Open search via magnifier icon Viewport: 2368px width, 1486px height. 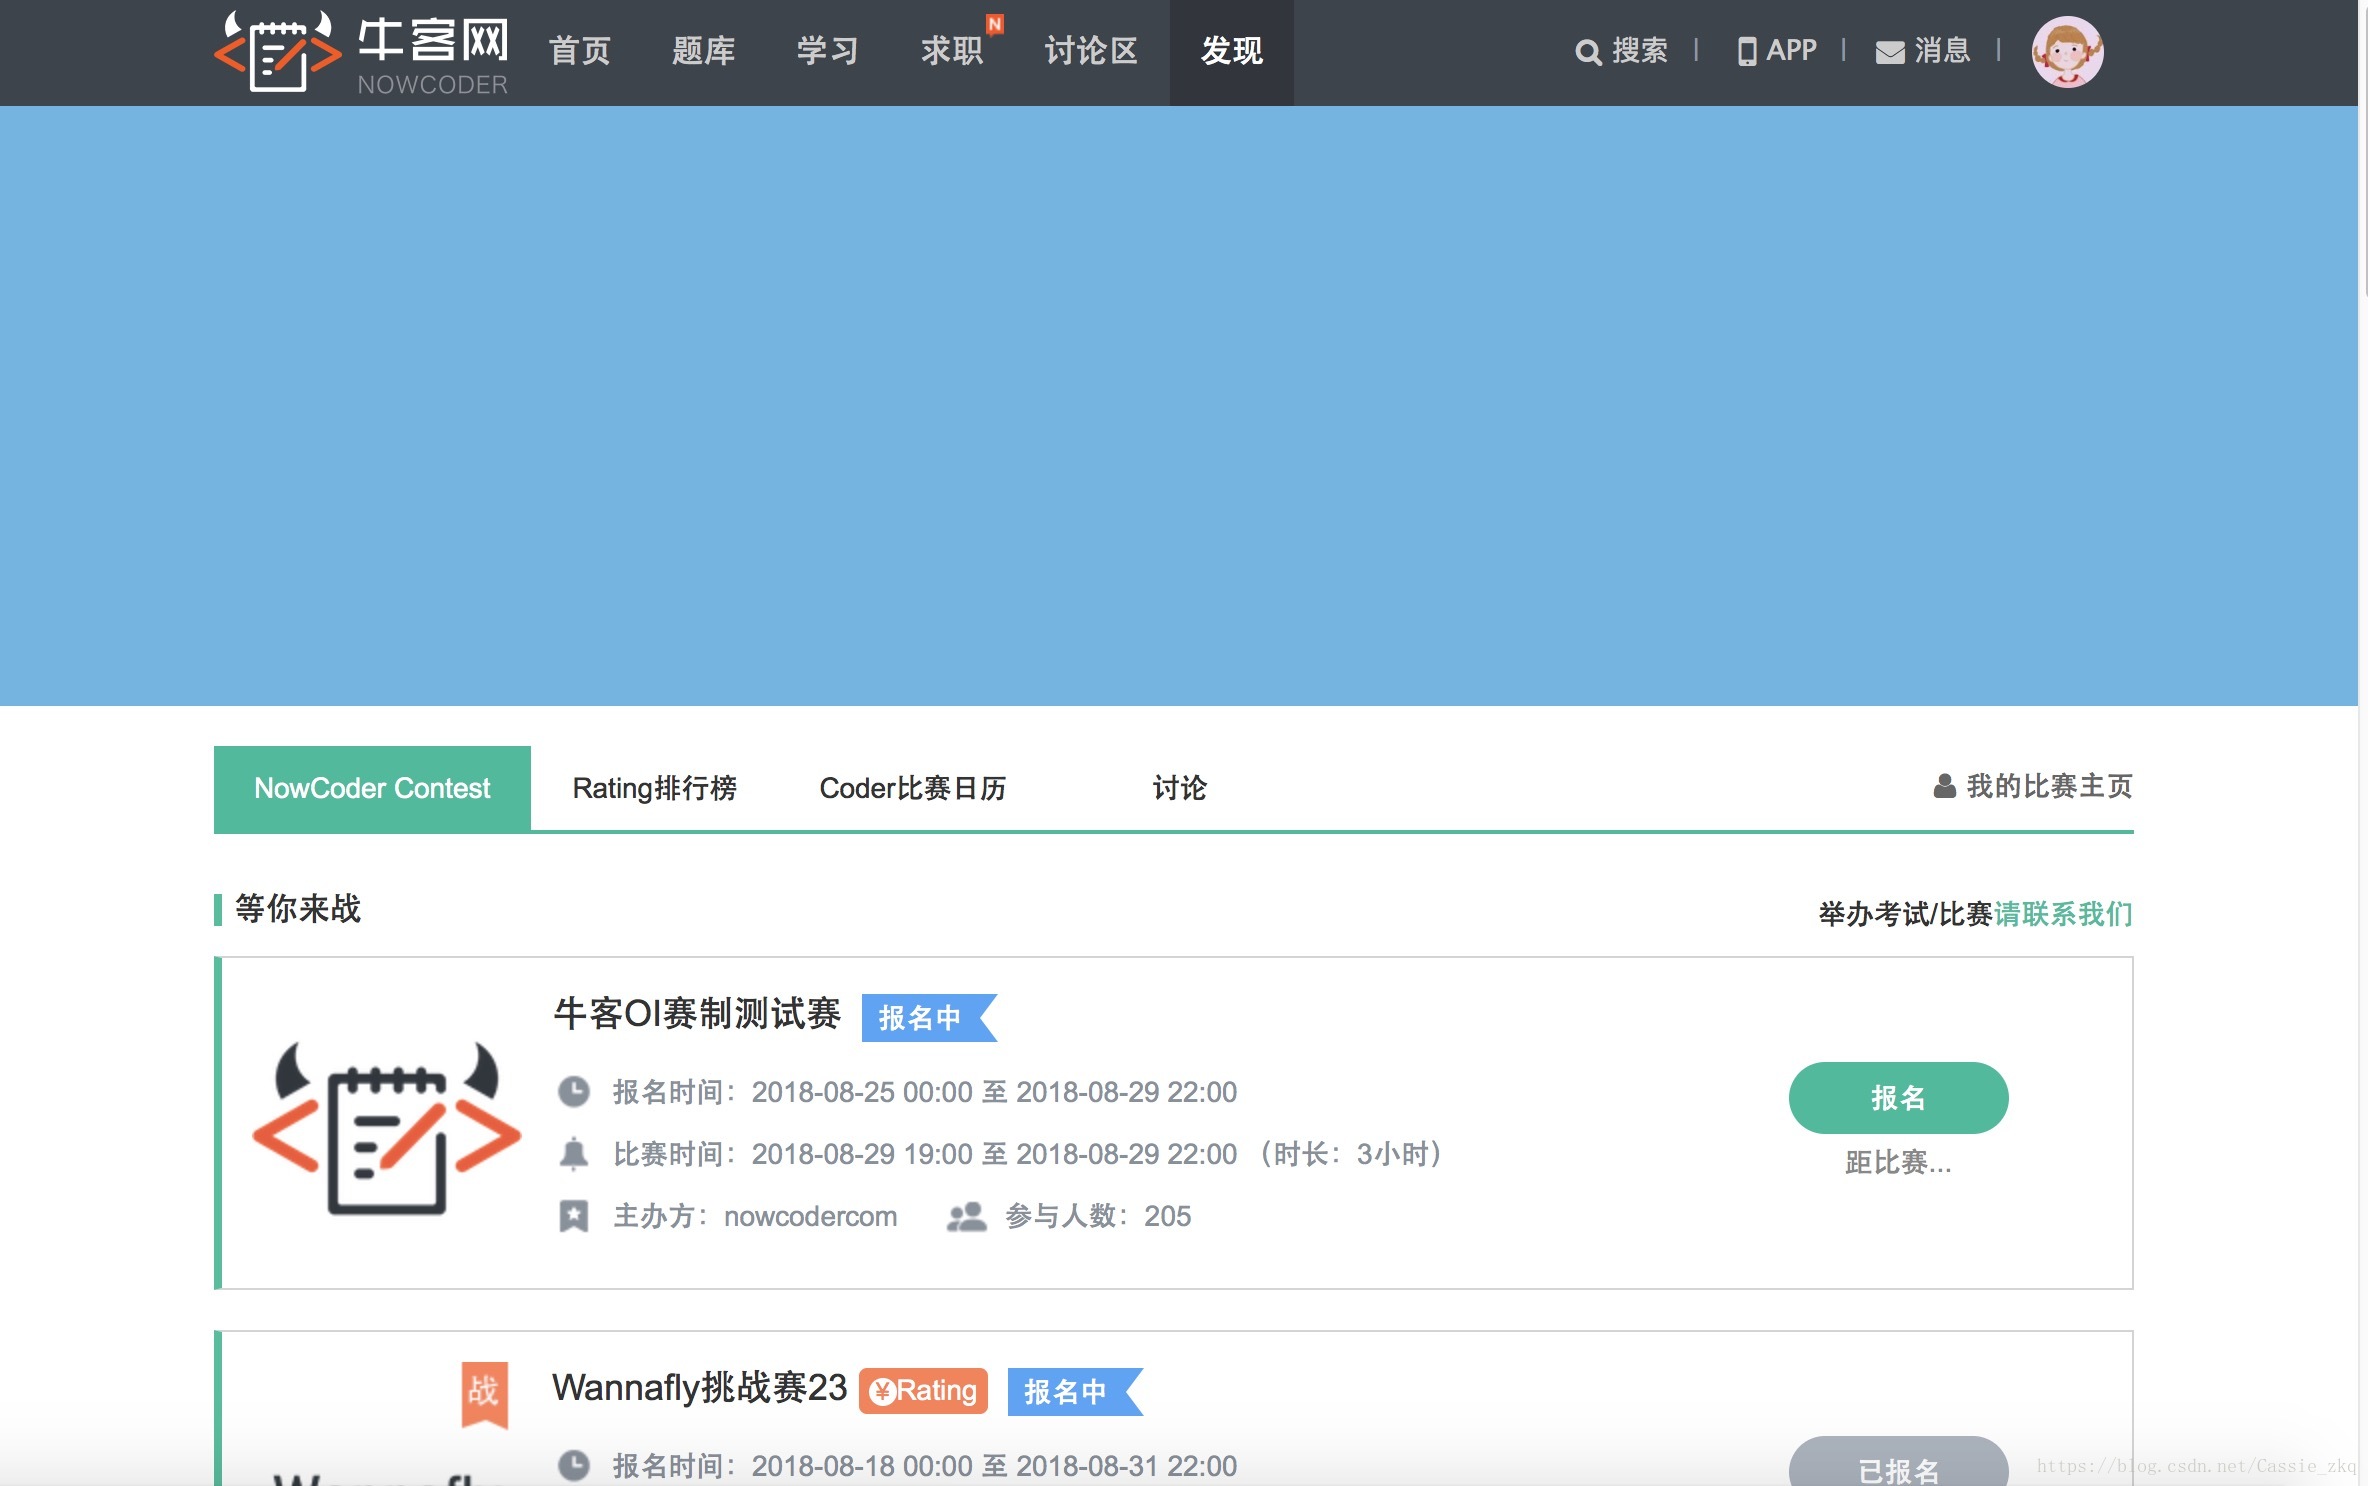1587,52
